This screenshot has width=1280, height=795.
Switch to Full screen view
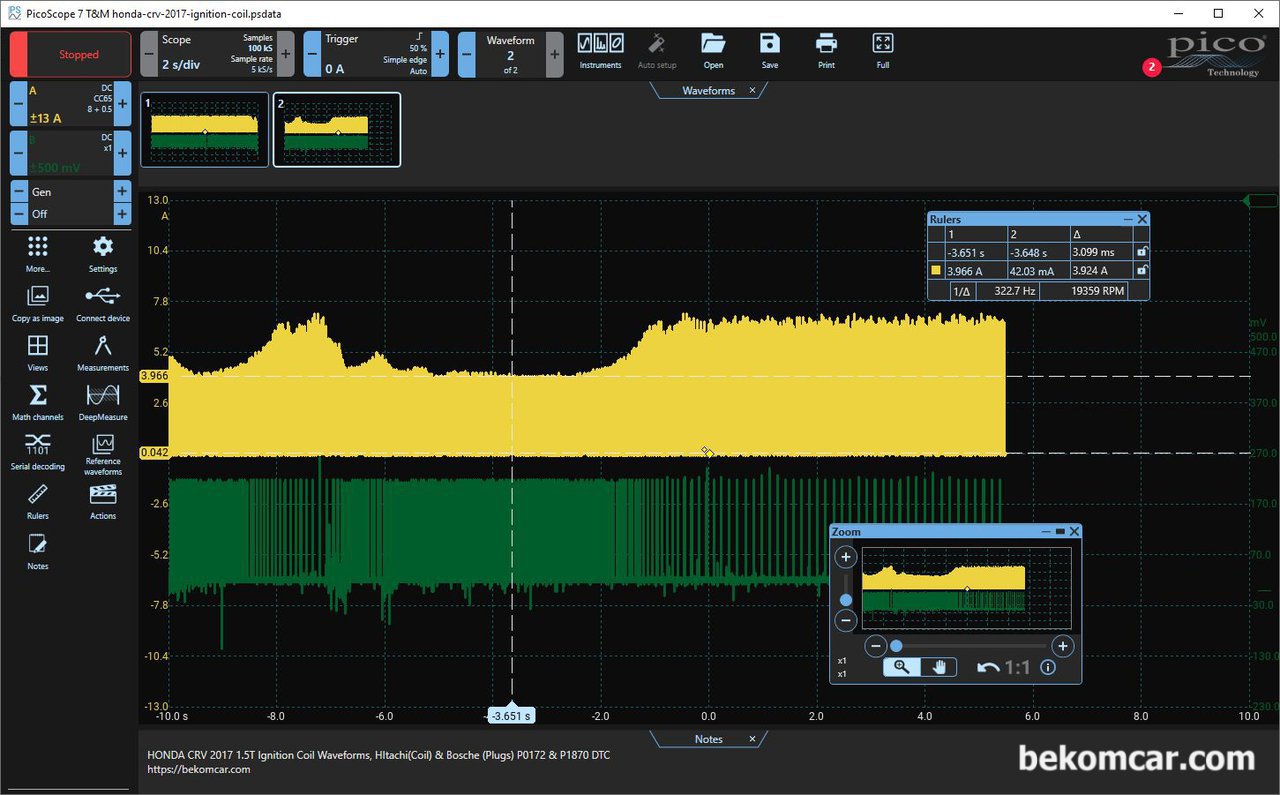click(x=882, y=52)
